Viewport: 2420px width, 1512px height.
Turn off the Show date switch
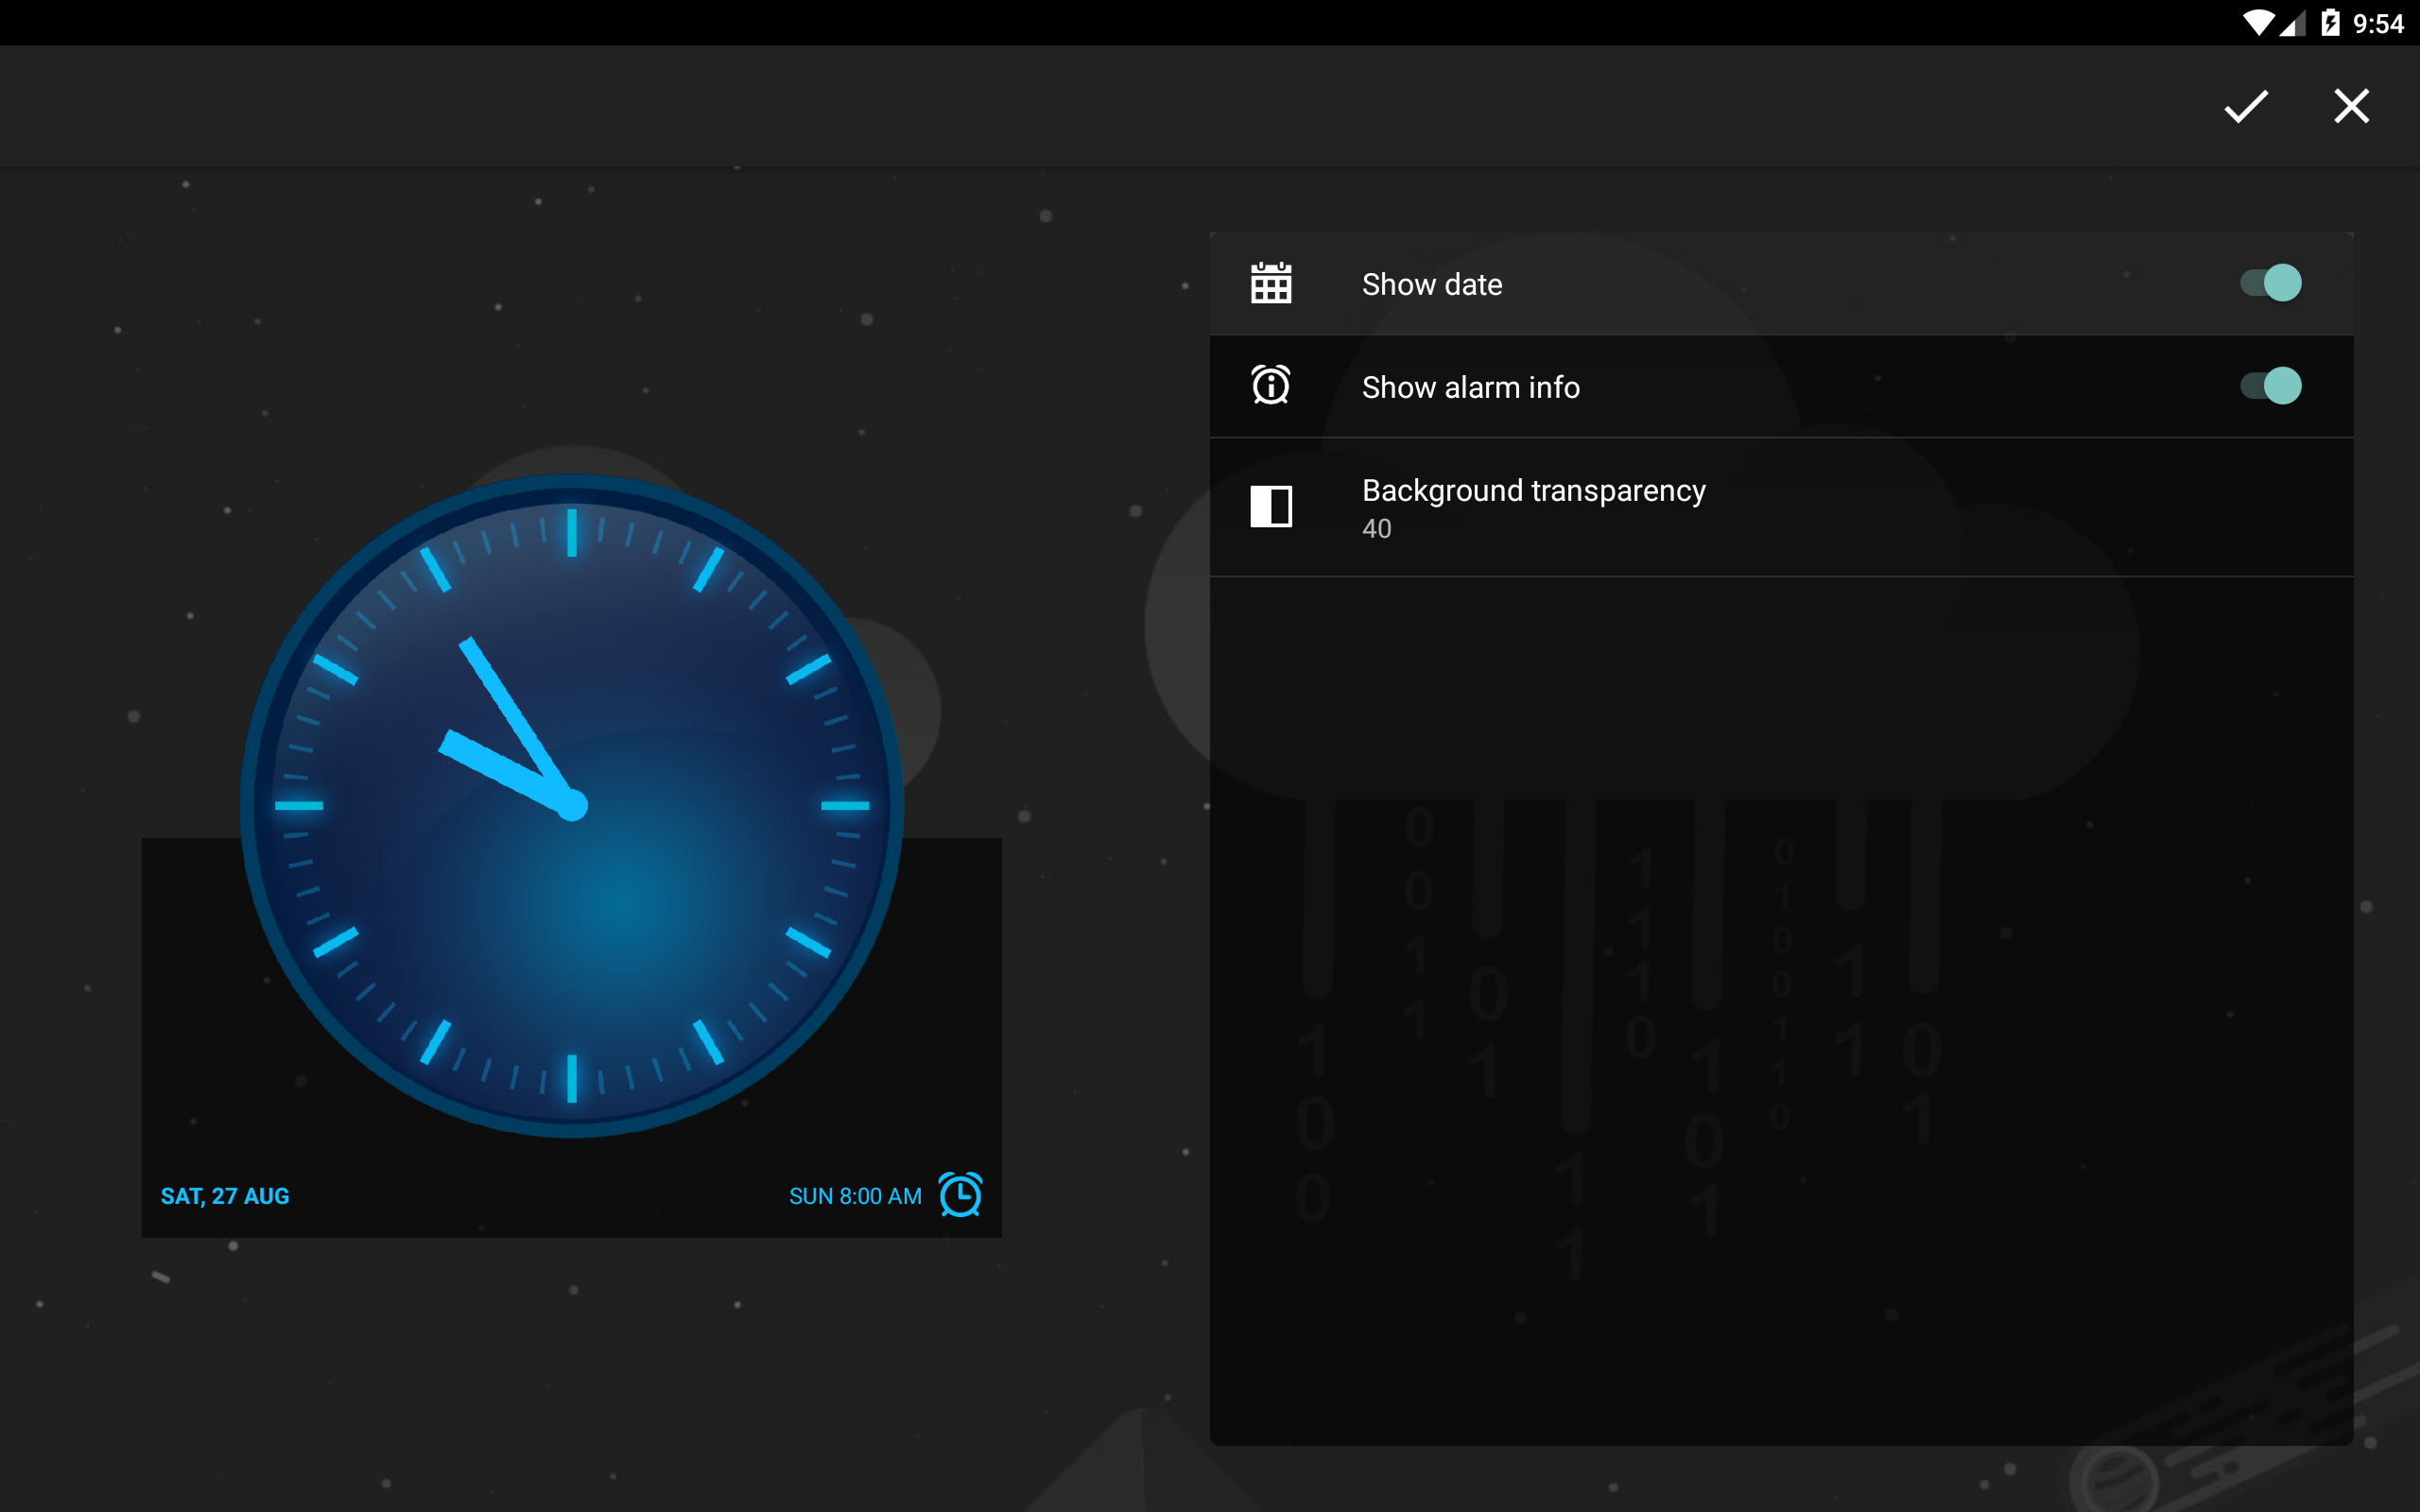(2270, 283)
